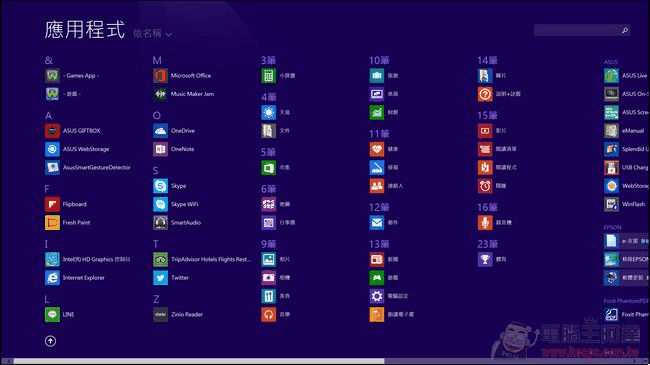Open the Sports app trophy icon
650x365 pixels.
point(485,259)
